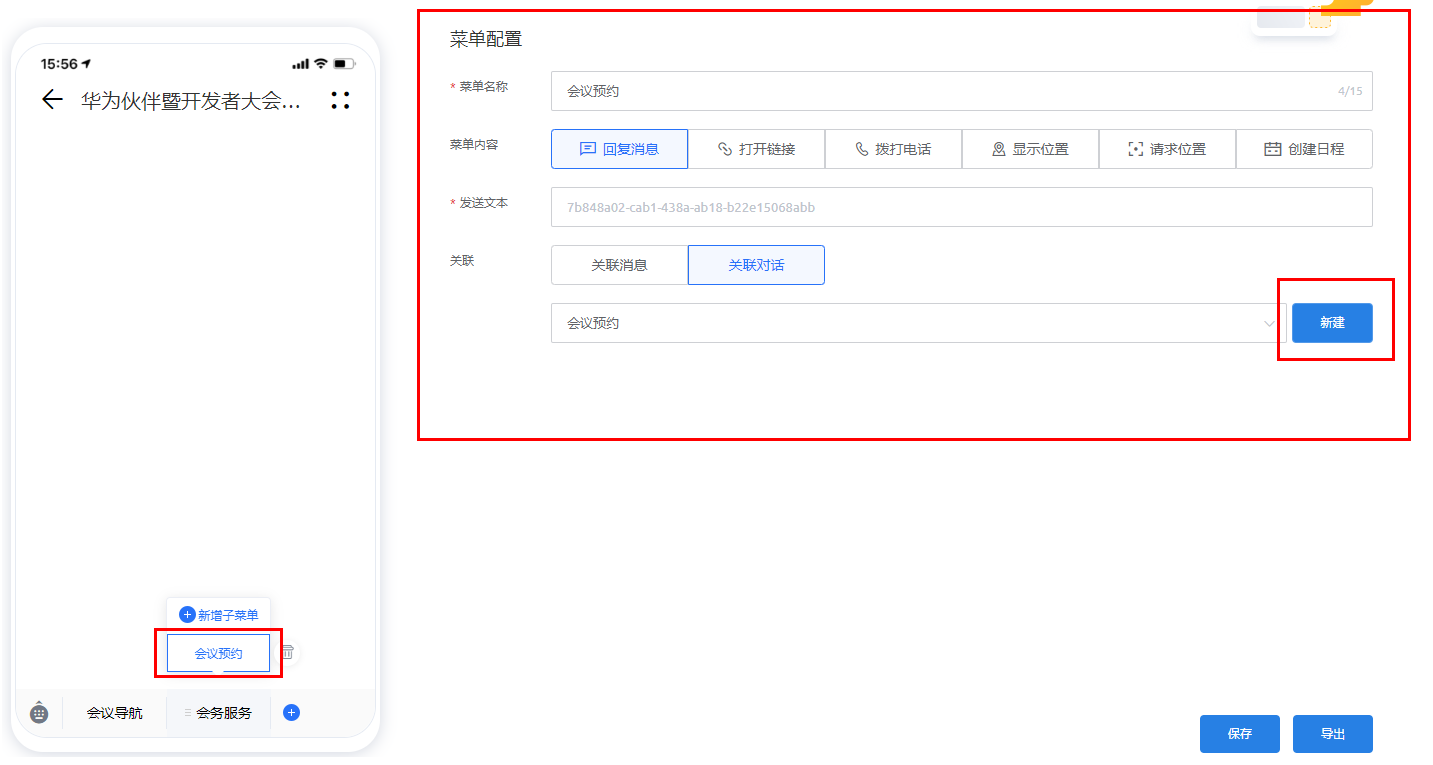Choose 打开链接 as menu content
Image resolution: width=1433 pixels, height=765 pixels.
(756, 149)
